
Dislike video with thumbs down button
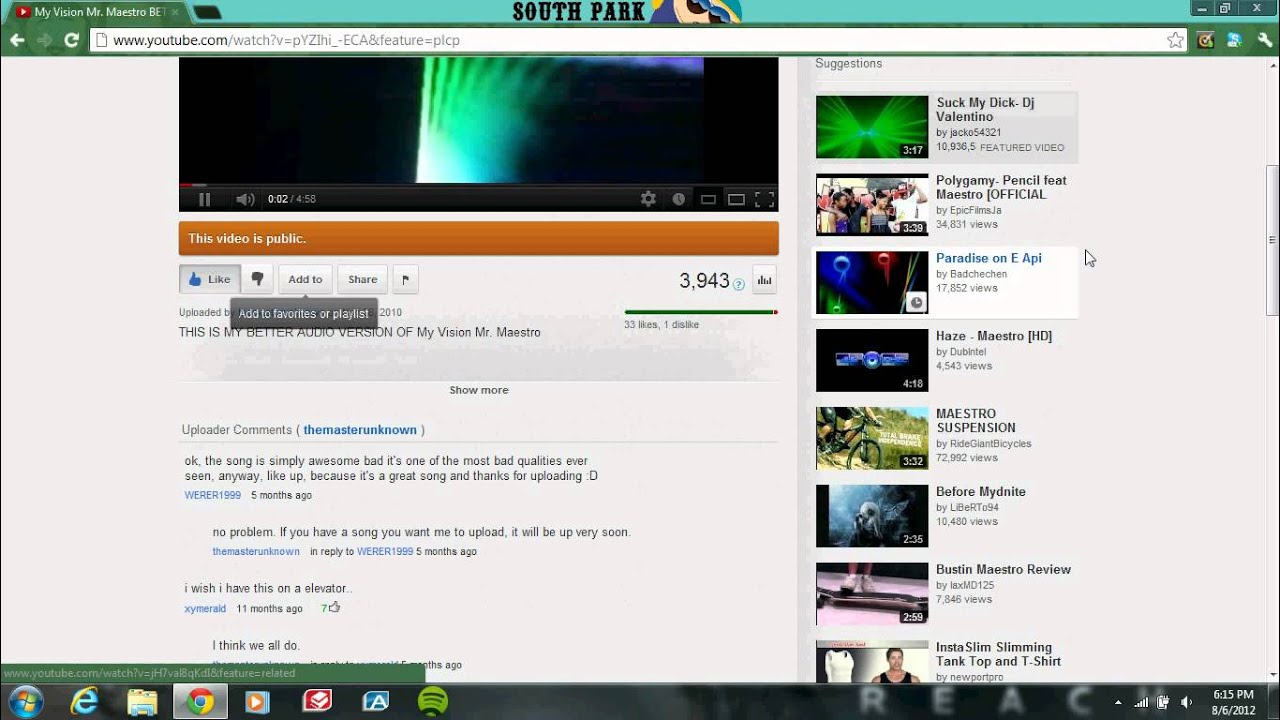point(257,279)
